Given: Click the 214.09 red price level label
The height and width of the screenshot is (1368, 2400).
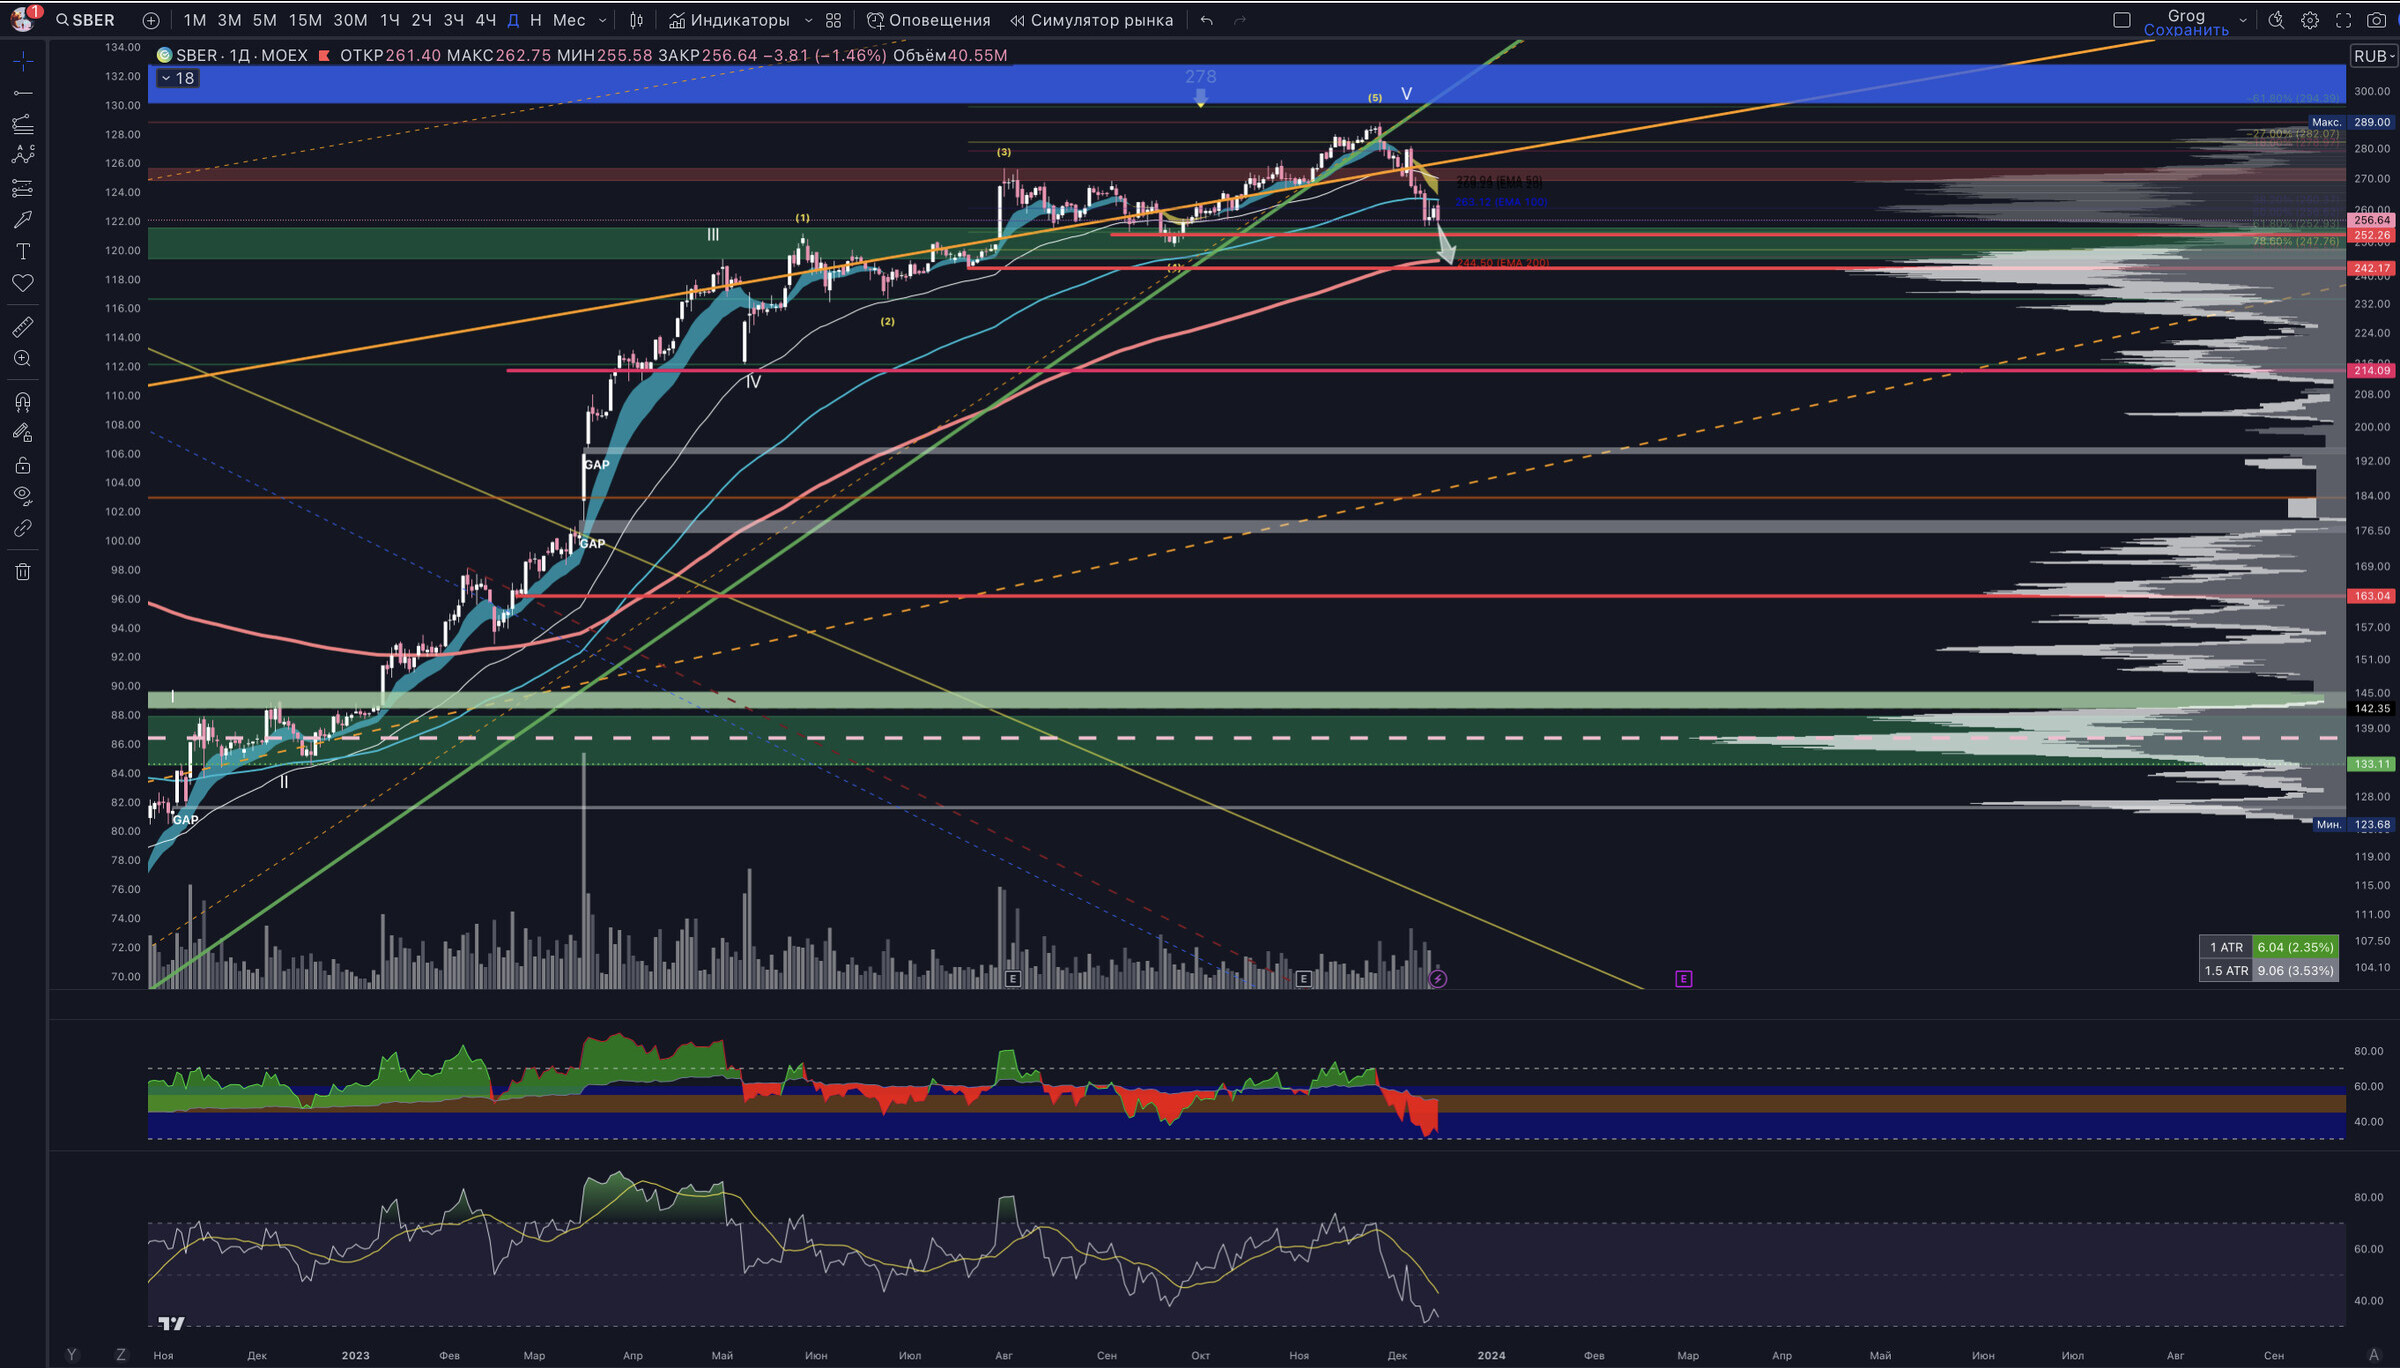Looking at the screenshot, I should click(x=2372, y=371).
